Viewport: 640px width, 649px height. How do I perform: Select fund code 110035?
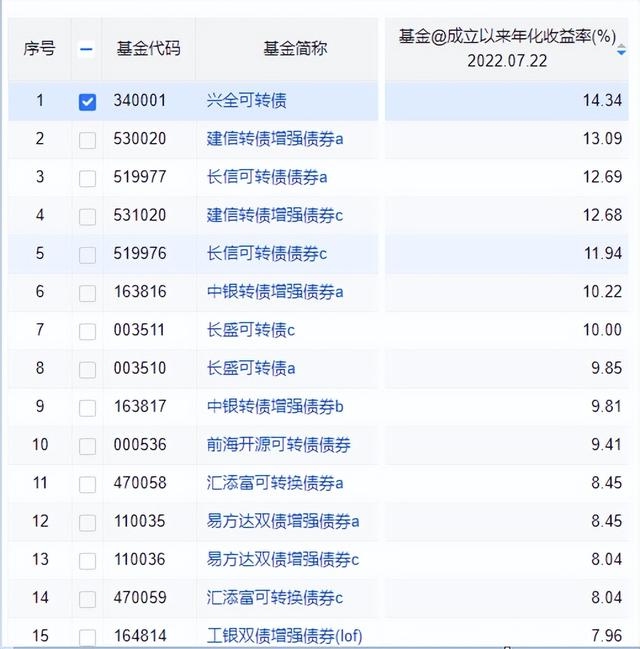point(140,521)
